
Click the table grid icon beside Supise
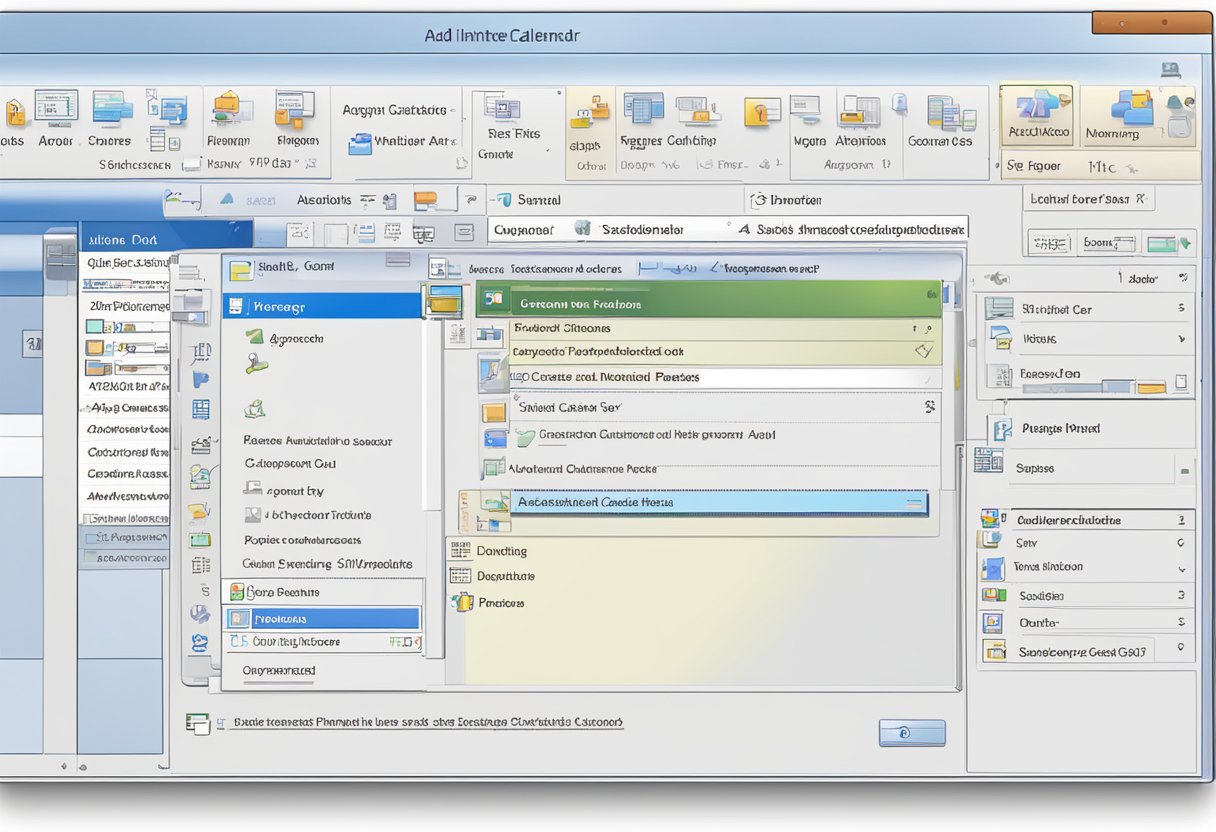pos(988,461)
